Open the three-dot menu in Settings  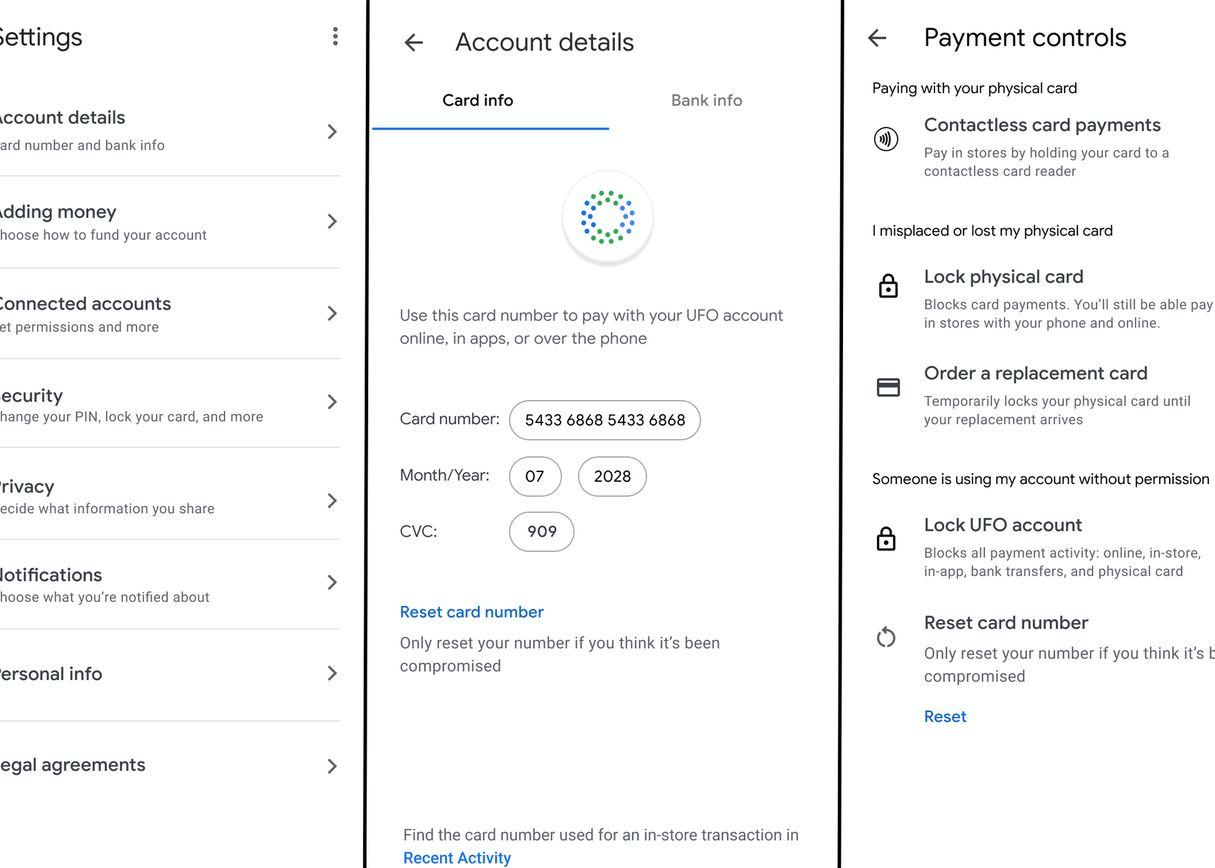tap(335, 36)
